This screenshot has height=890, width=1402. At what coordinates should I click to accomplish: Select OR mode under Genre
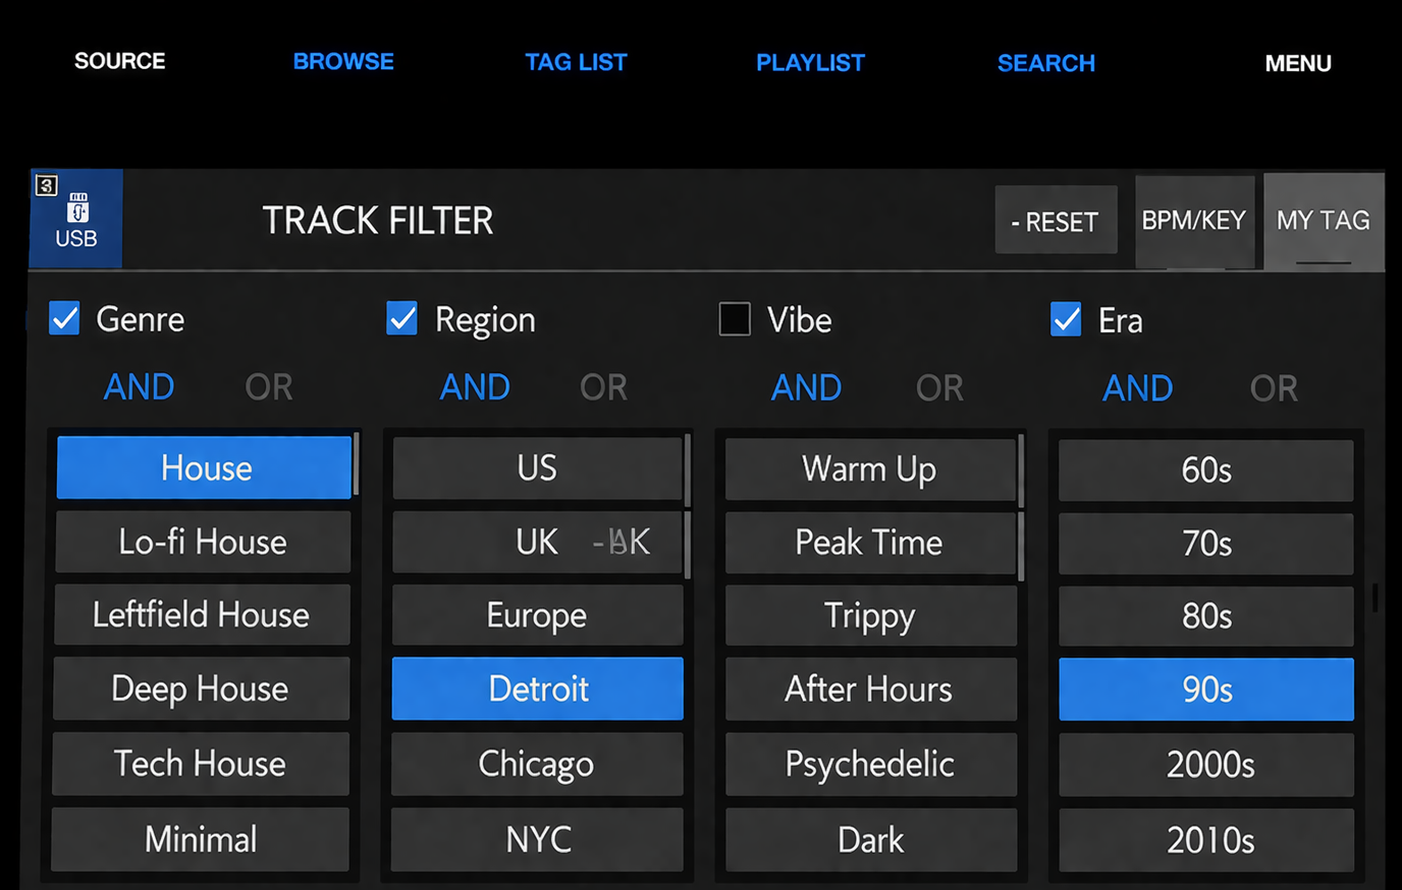click(269, 387)
